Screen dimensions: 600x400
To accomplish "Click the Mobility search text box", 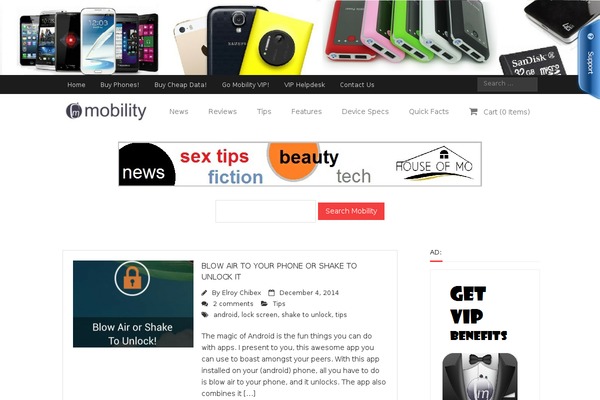I will [266, 211].
